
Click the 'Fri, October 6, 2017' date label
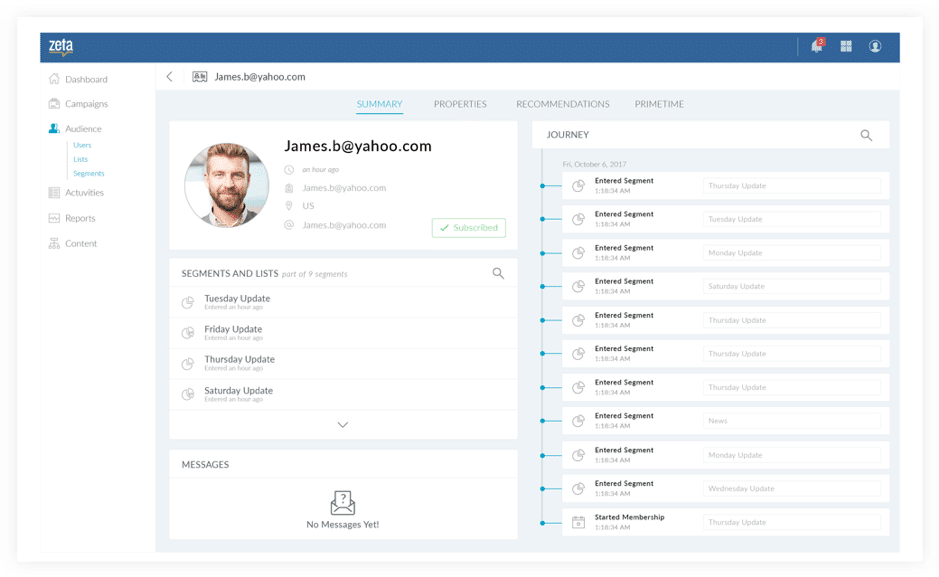(x=594, y=164)
